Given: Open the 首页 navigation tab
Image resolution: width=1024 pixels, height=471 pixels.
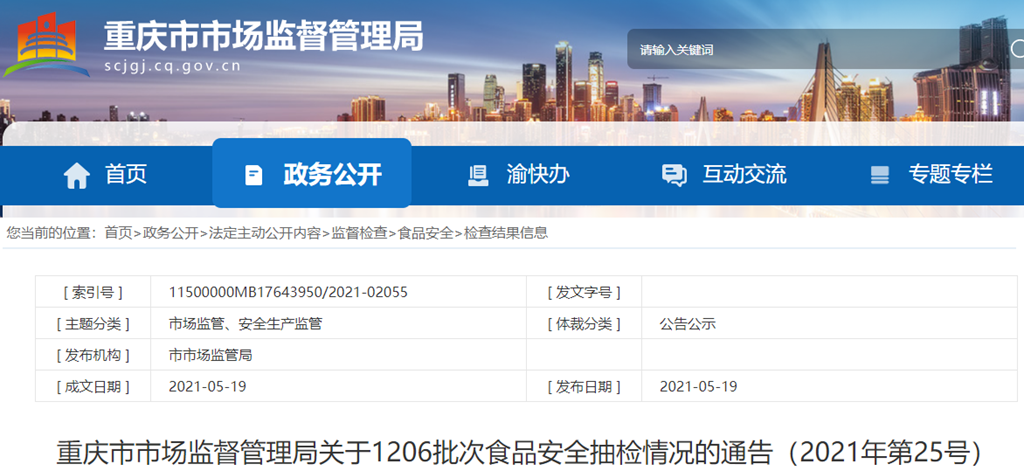Looking at the screenshot, I should pos(126,175).
